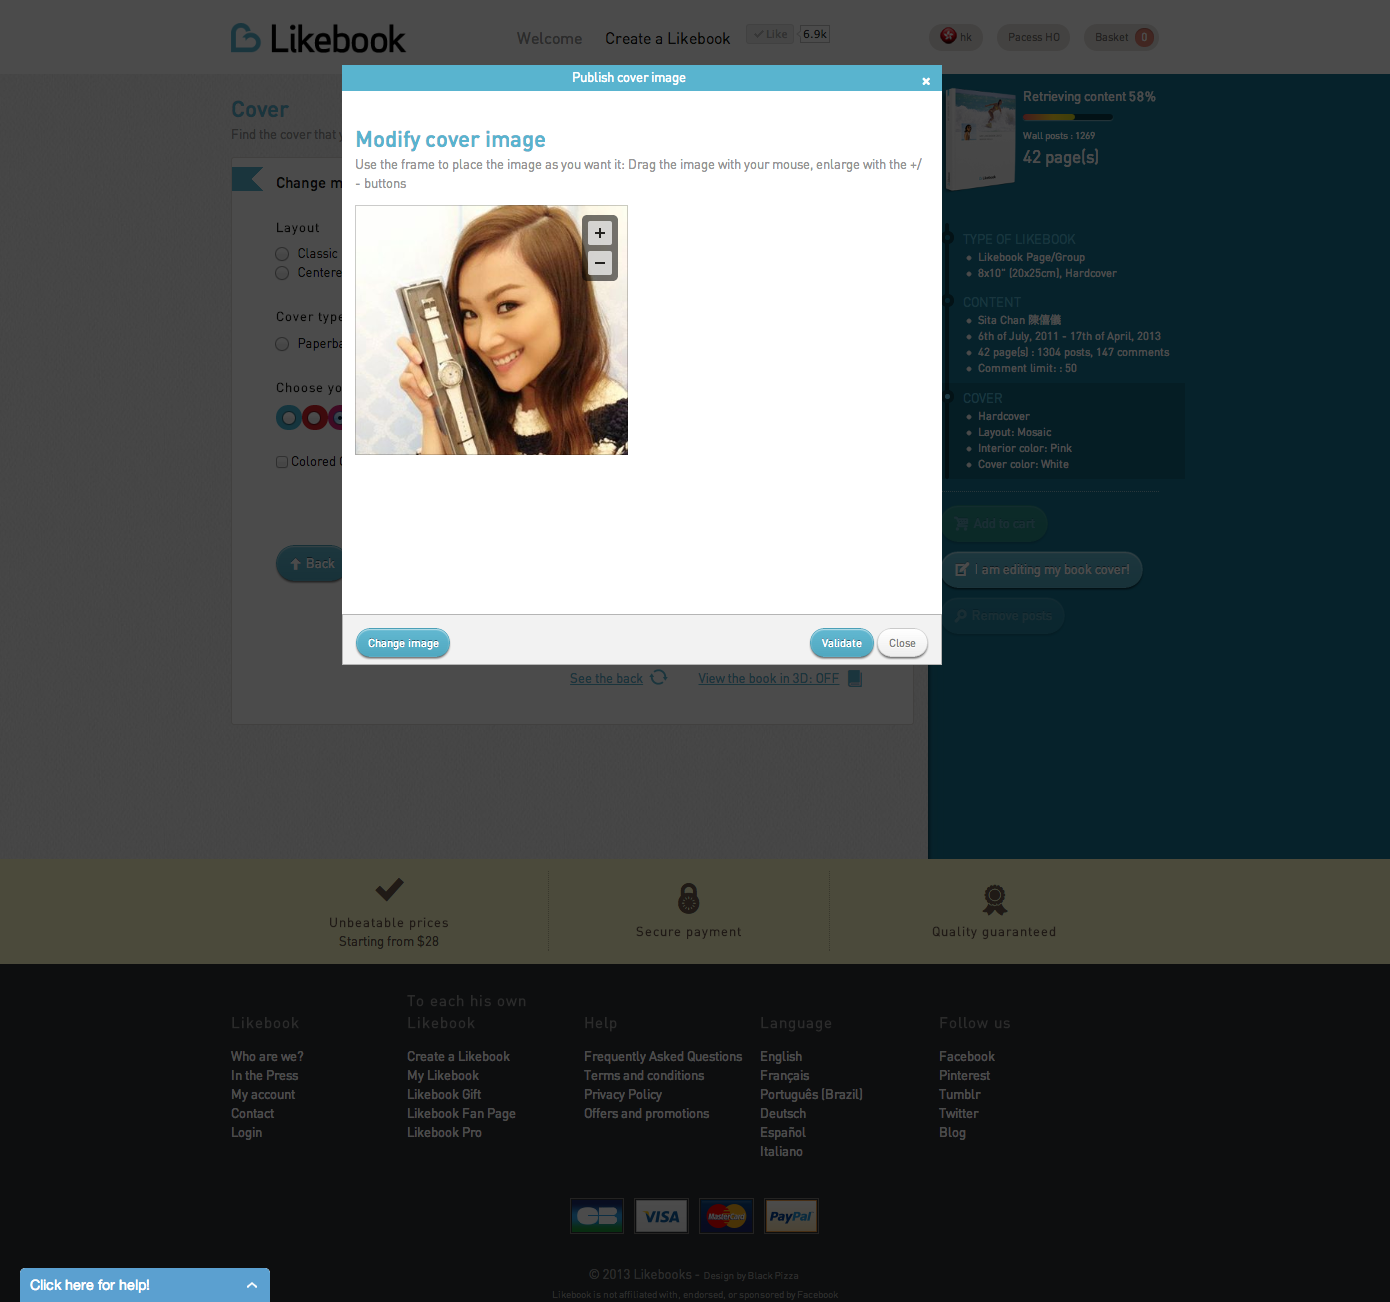Click I am editing my book cover button
This screenshot has width=1390, height=1302.
tap(1042, 570)
